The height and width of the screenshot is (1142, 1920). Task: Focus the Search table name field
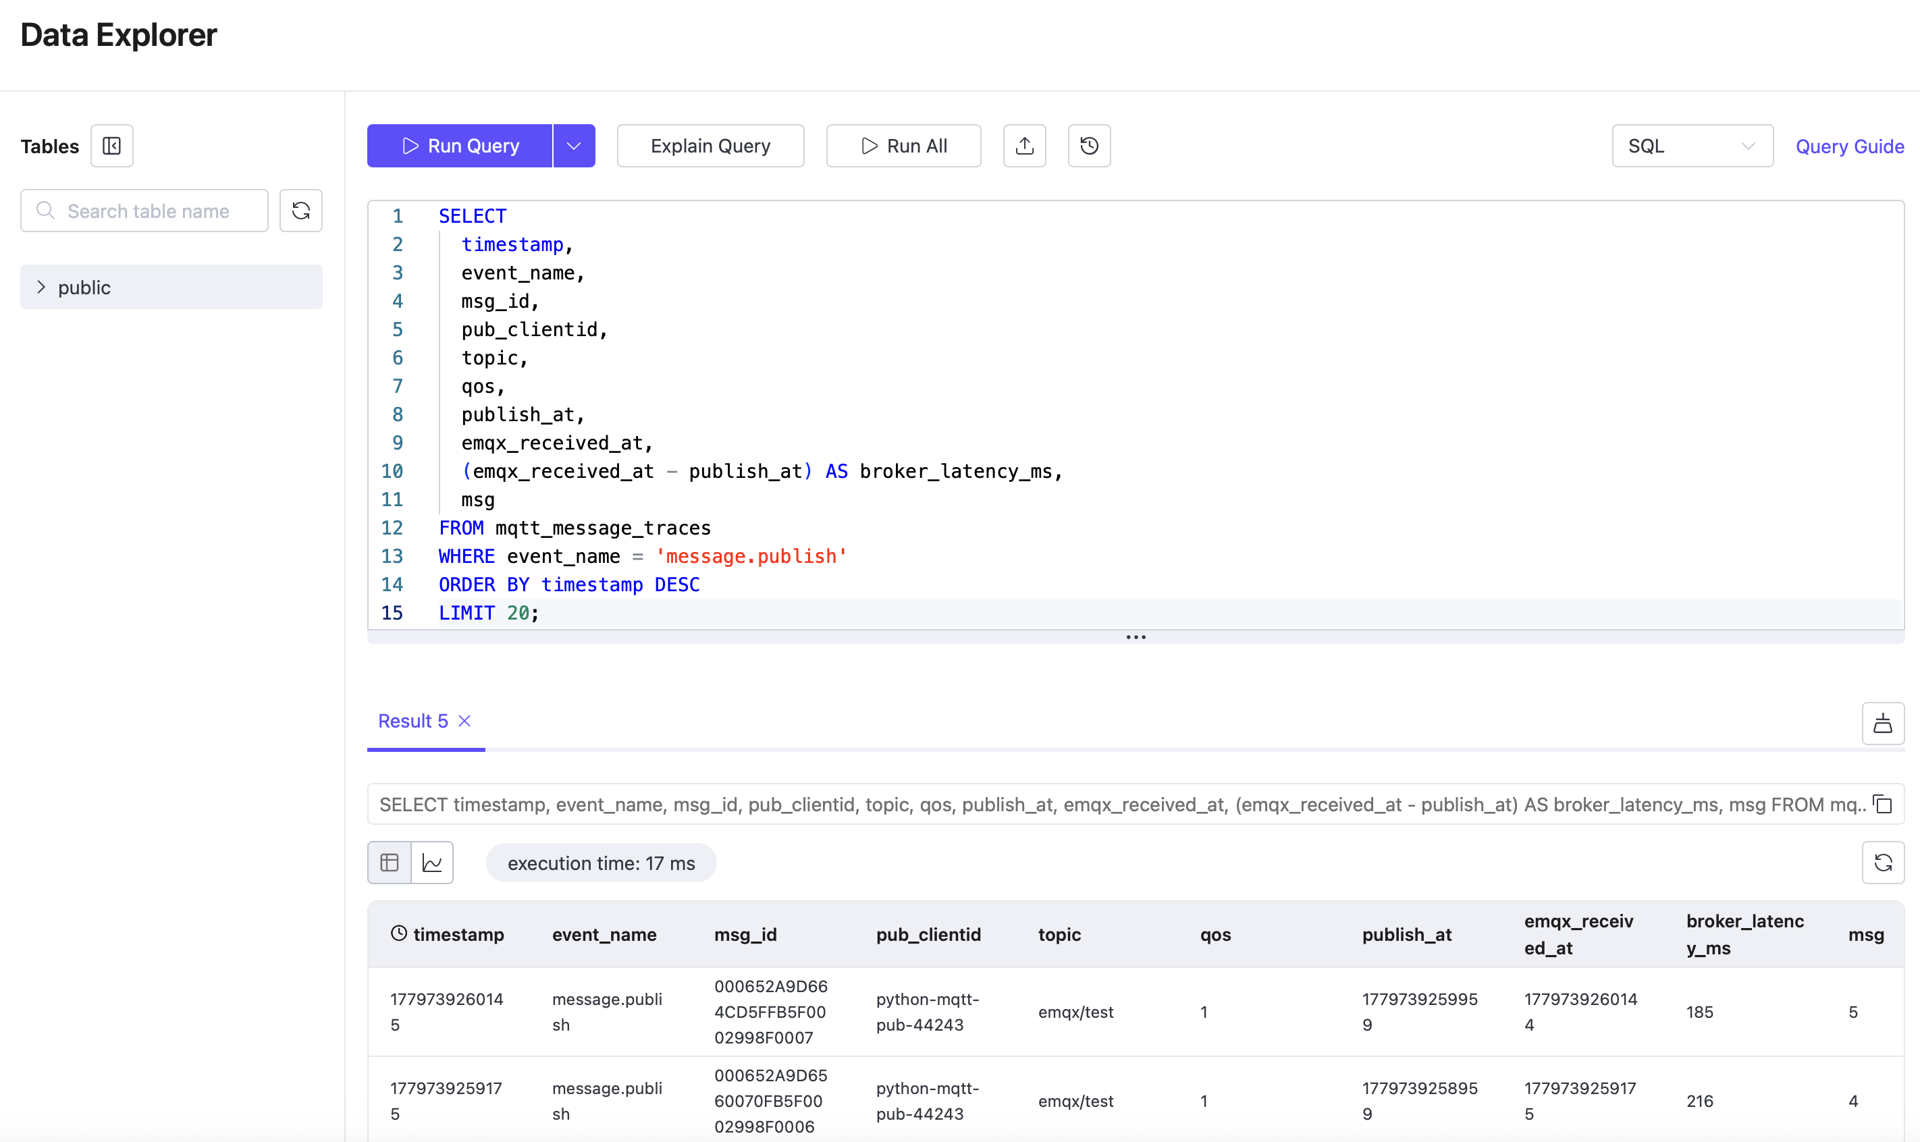[145, 211]
